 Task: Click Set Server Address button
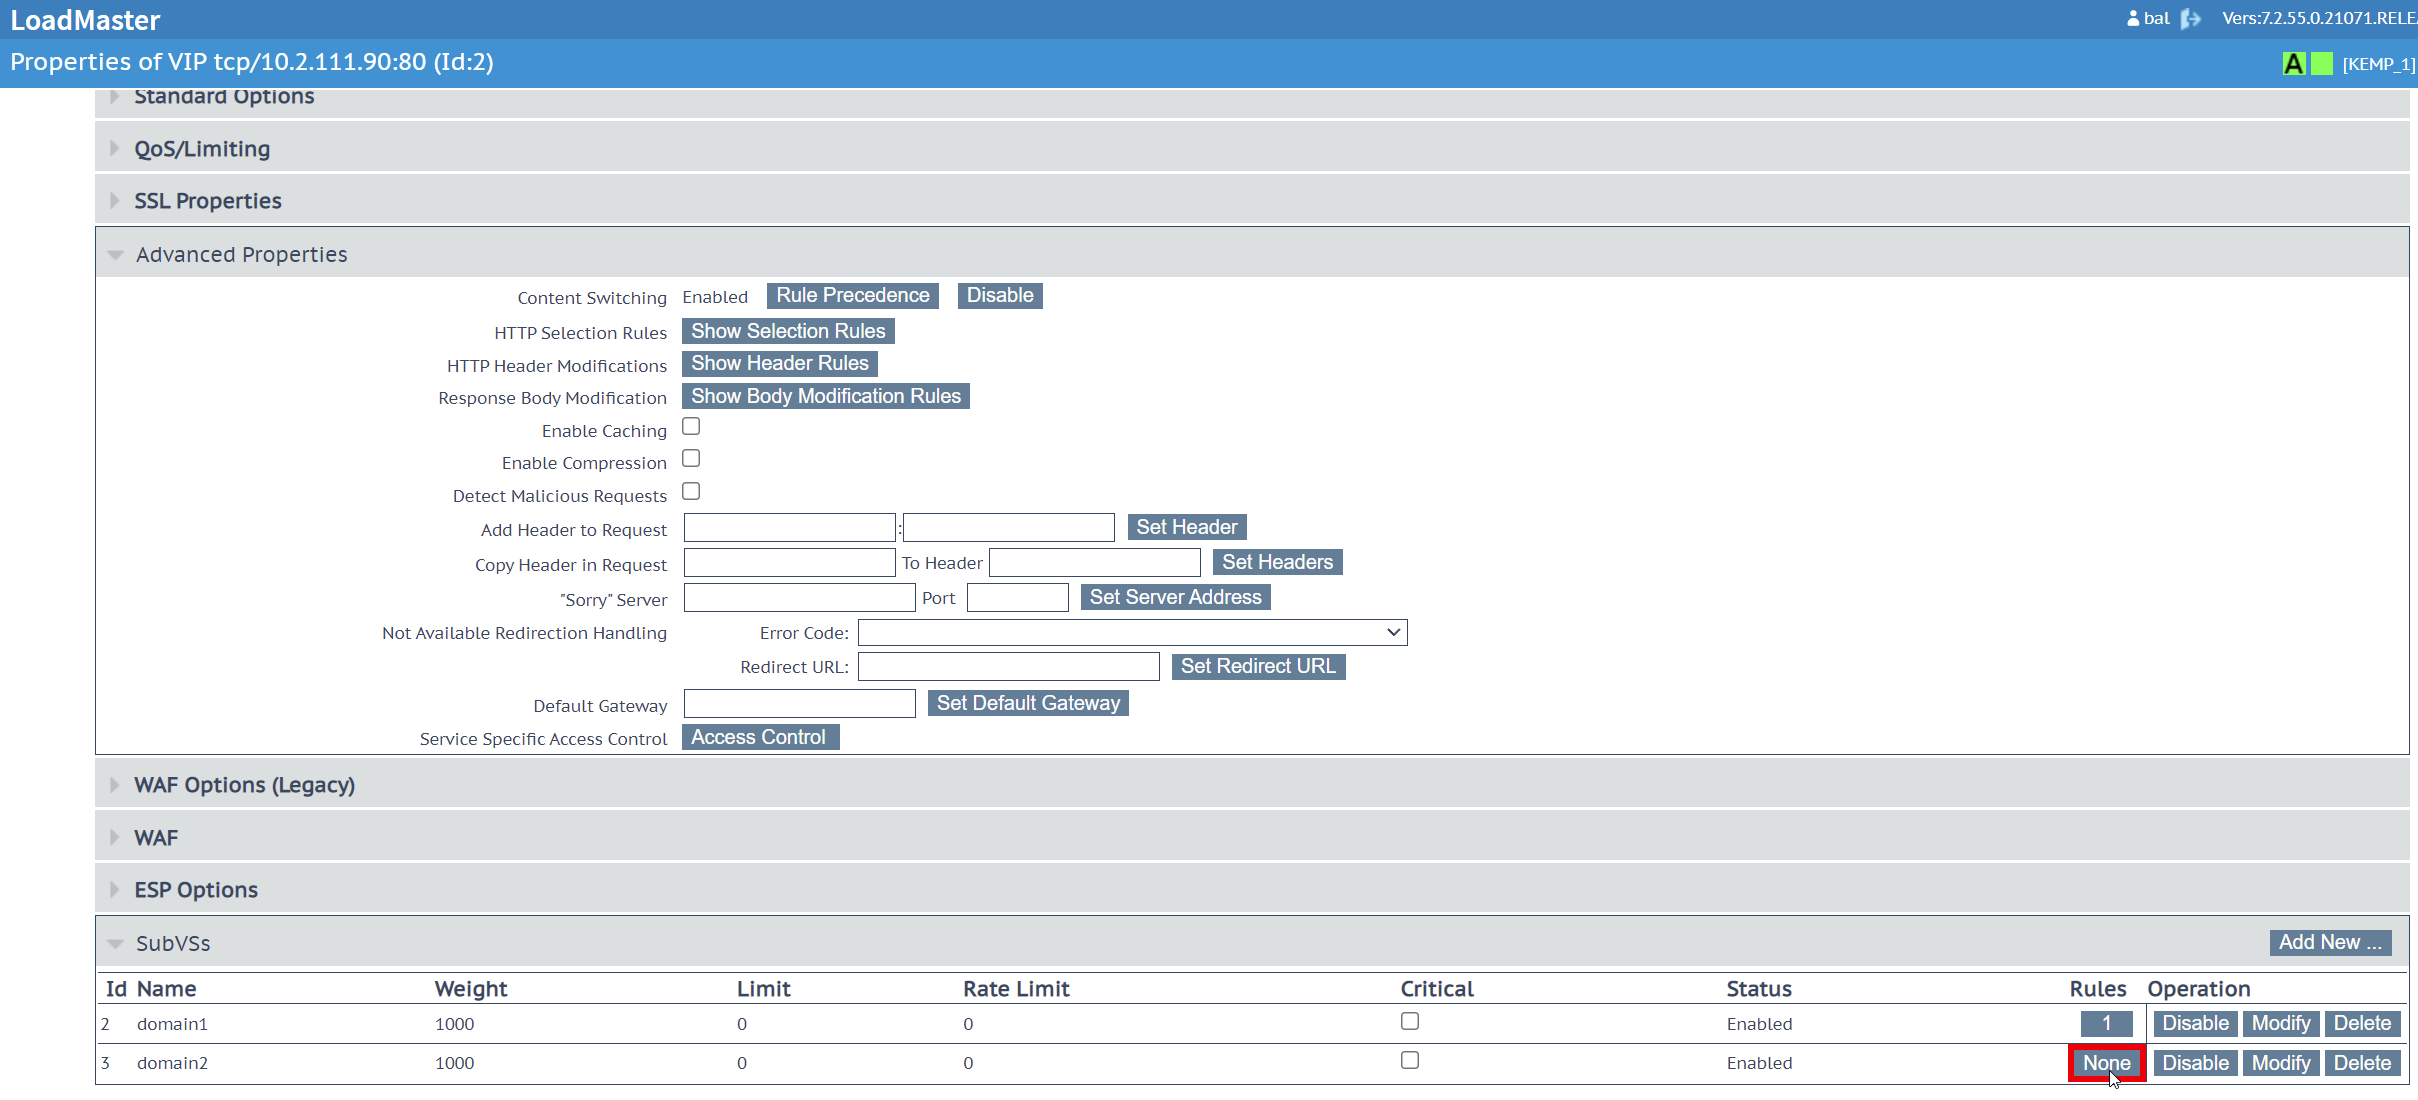[1175, 597]
